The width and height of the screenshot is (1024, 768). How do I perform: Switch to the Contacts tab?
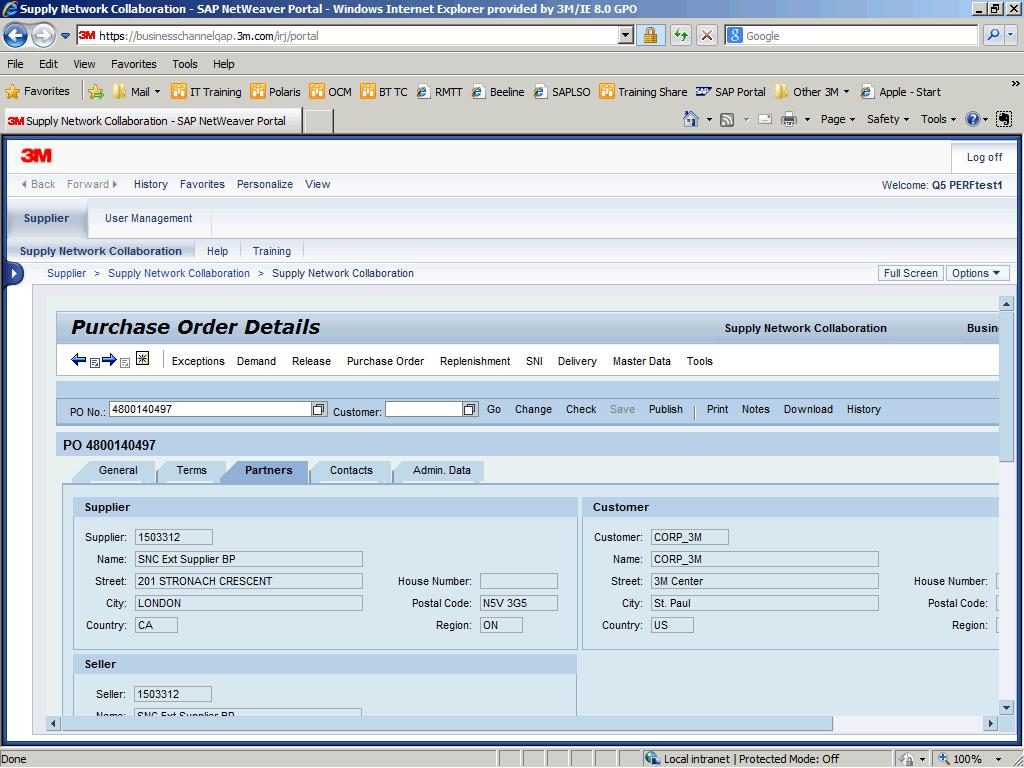351,470
